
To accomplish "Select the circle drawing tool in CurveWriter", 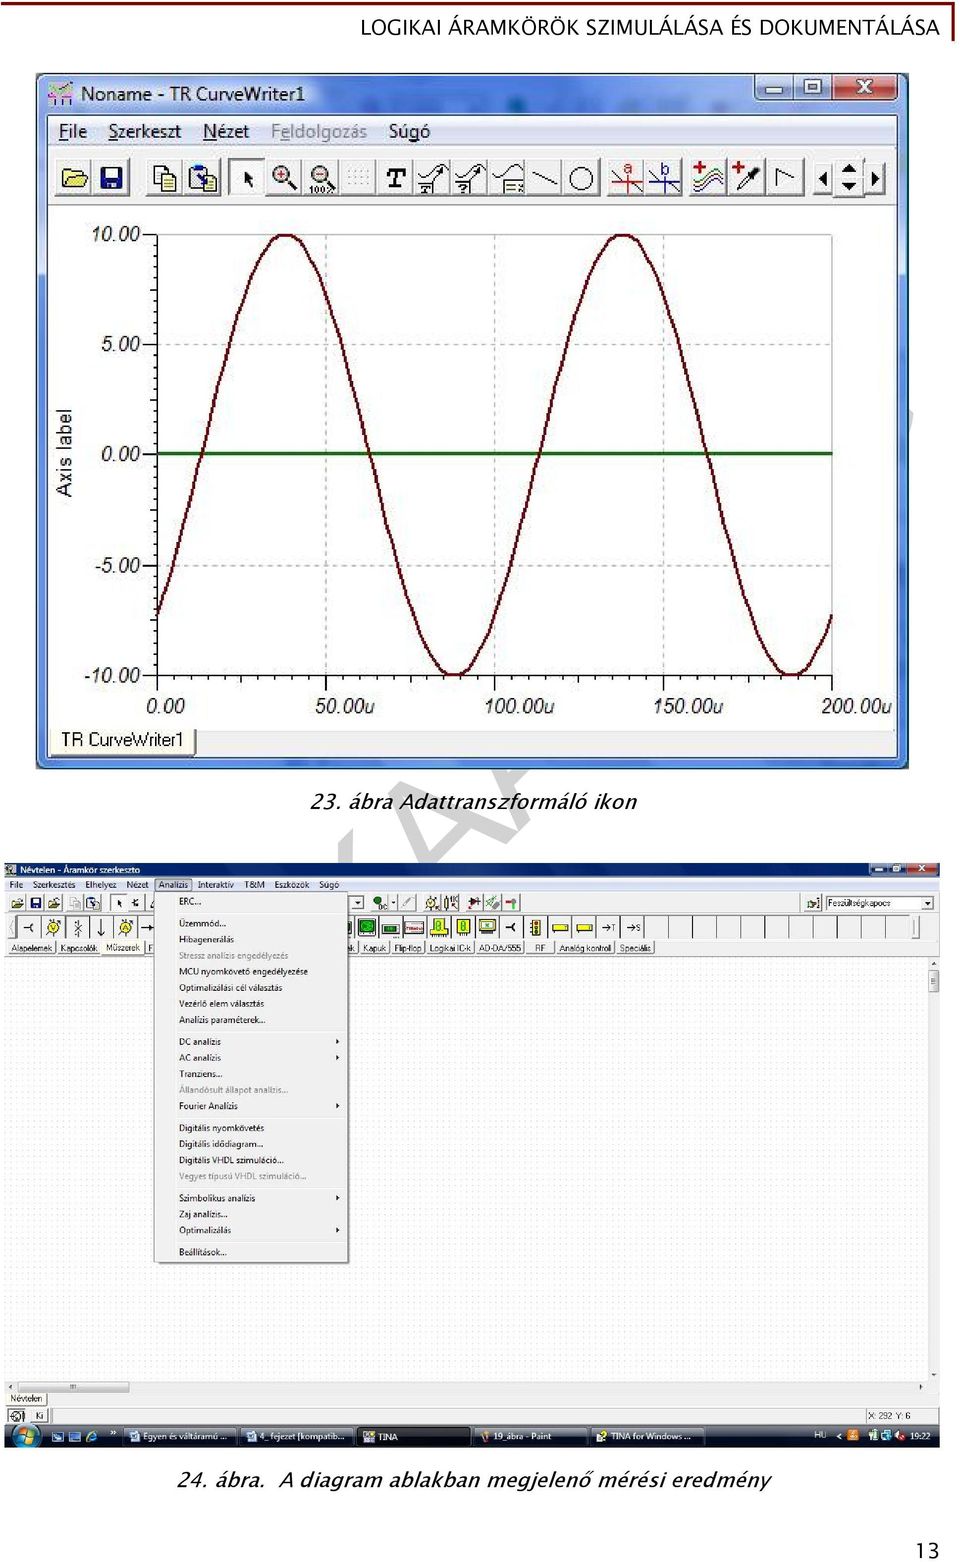I will [581, 178].
